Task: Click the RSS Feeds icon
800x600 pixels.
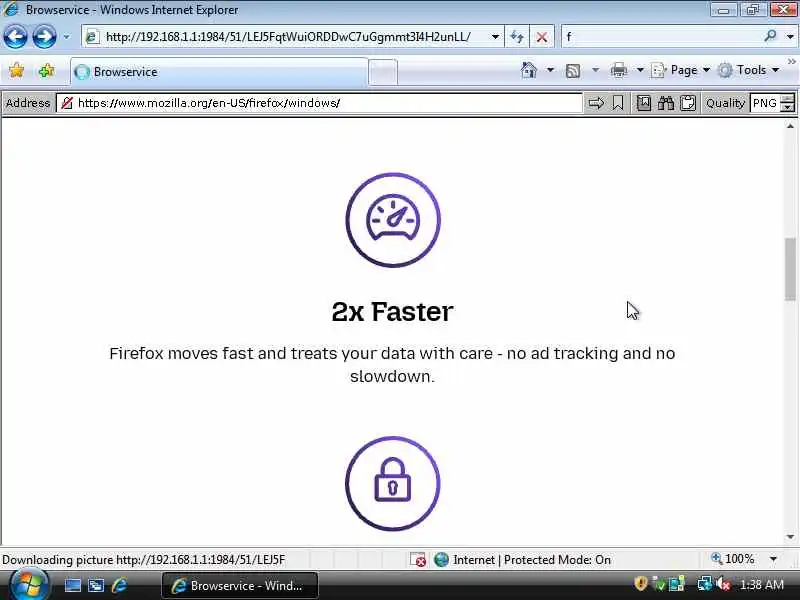Action: pyautogui.click(x=573, y=70)
